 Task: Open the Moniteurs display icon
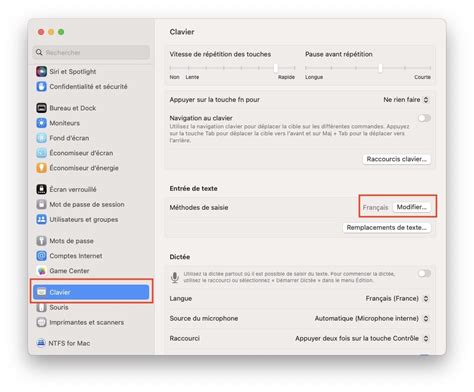[41, 123]
